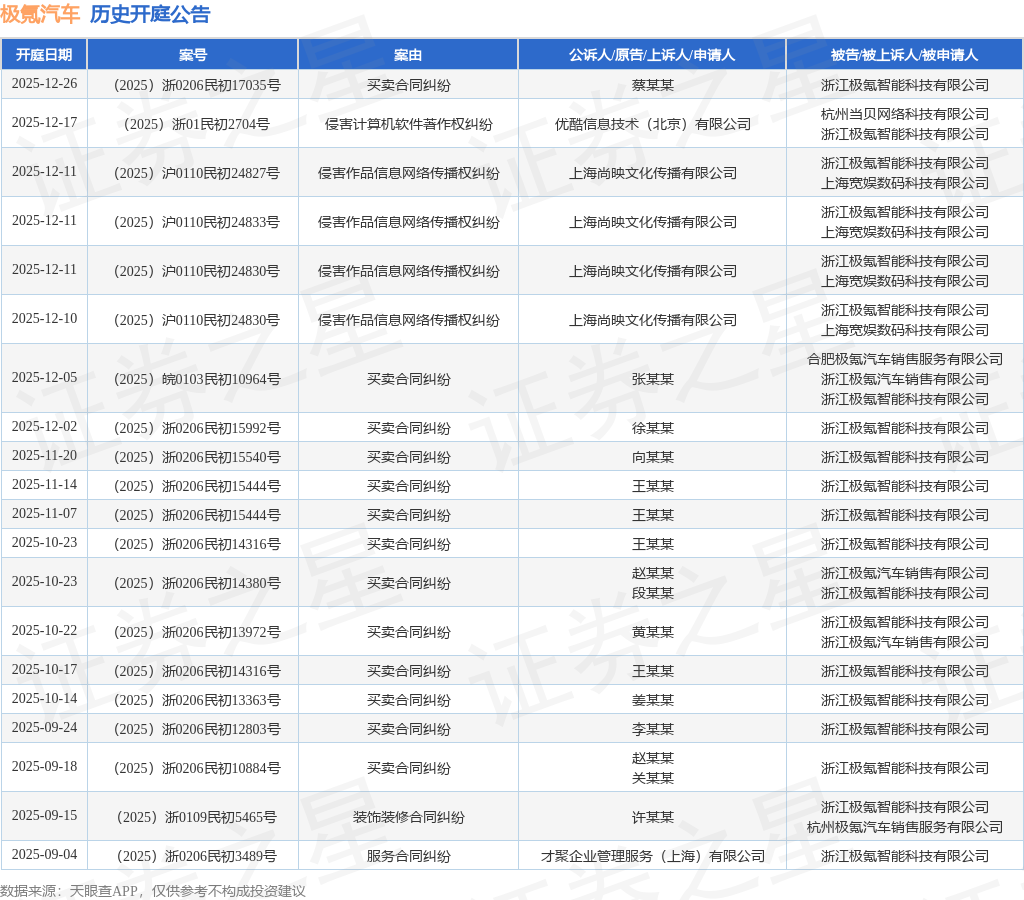Click the date 2025-09-15
The height and width of the screenshot is (900, 1024).
(44, 816)
